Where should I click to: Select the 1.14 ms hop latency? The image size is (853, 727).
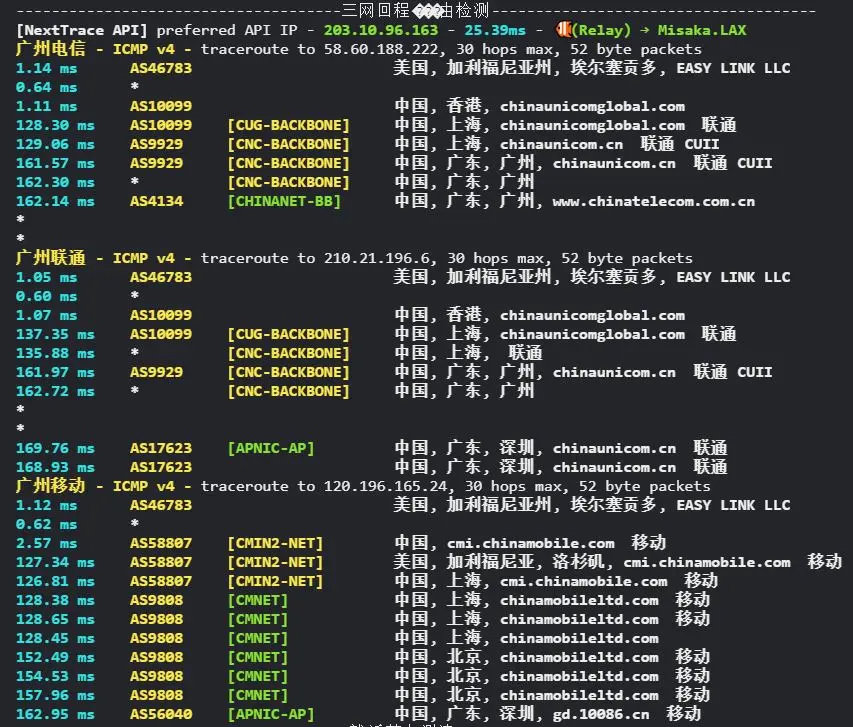(x=46, y=68)
